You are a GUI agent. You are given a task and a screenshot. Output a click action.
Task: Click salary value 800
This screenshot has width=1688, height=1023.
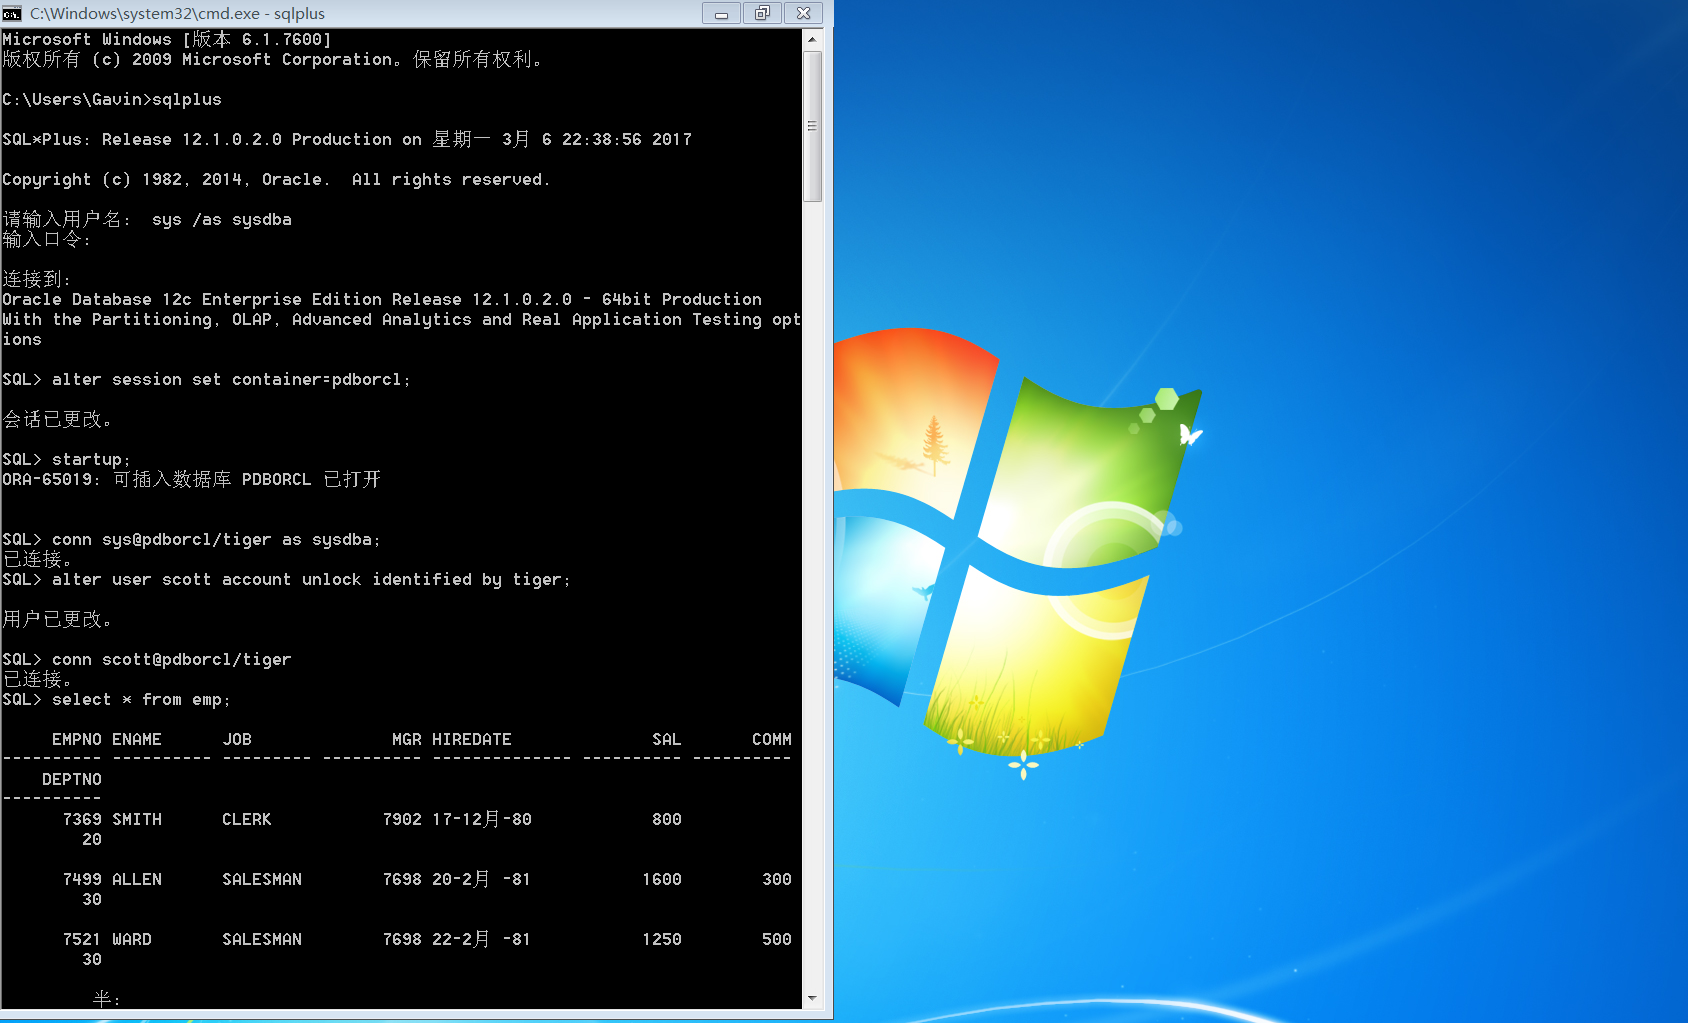(x=667, y=819)
